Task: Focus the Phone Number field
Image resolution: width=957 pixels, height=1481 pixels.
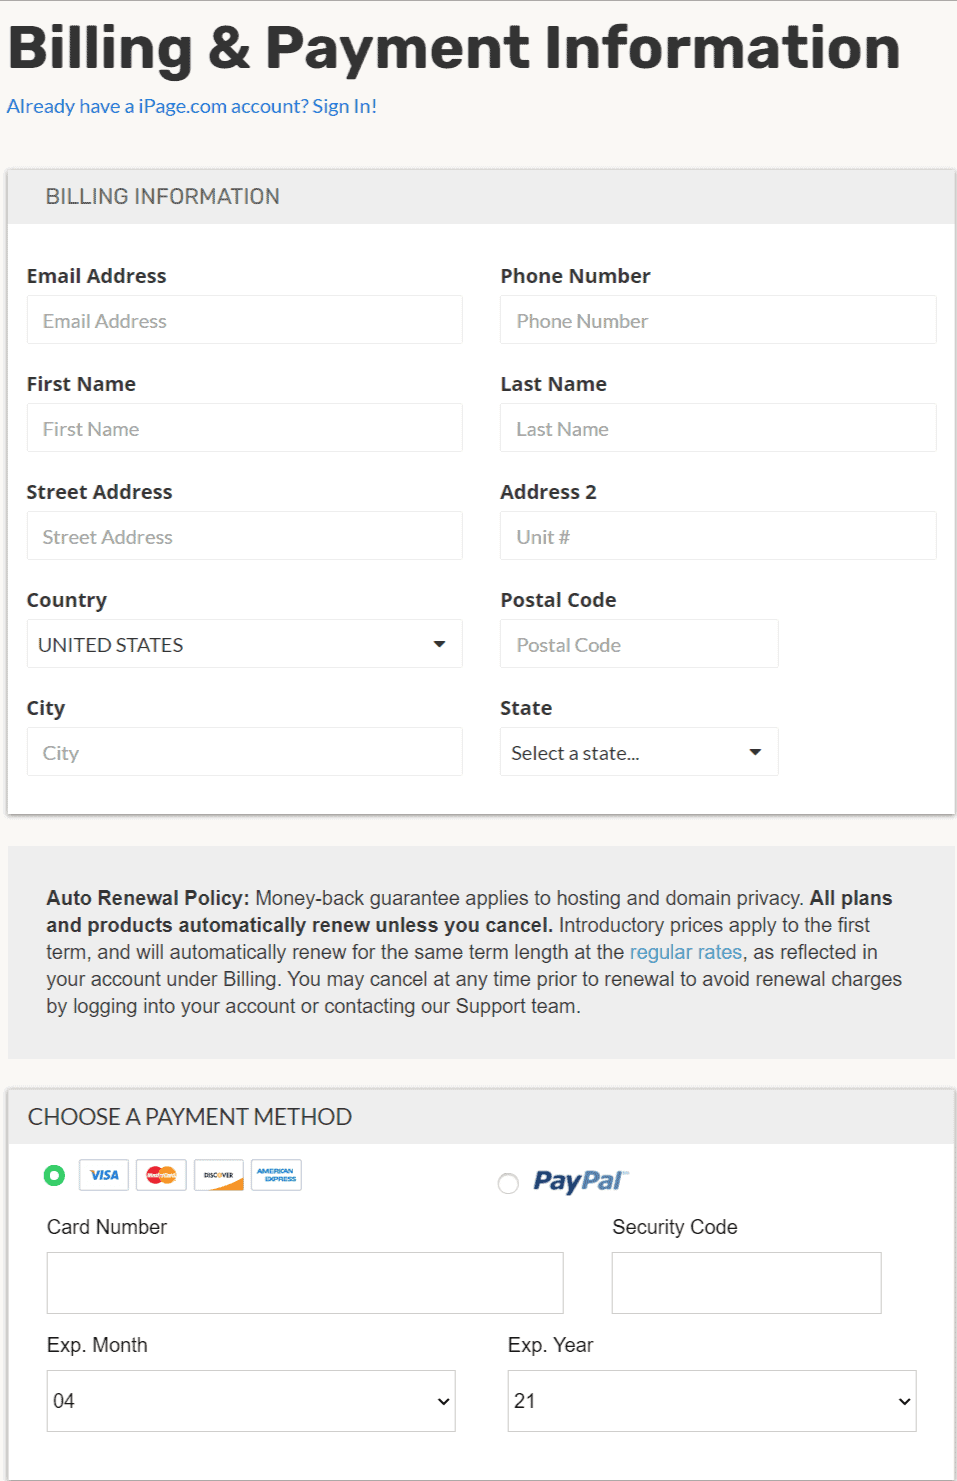Action: point(718,320)
